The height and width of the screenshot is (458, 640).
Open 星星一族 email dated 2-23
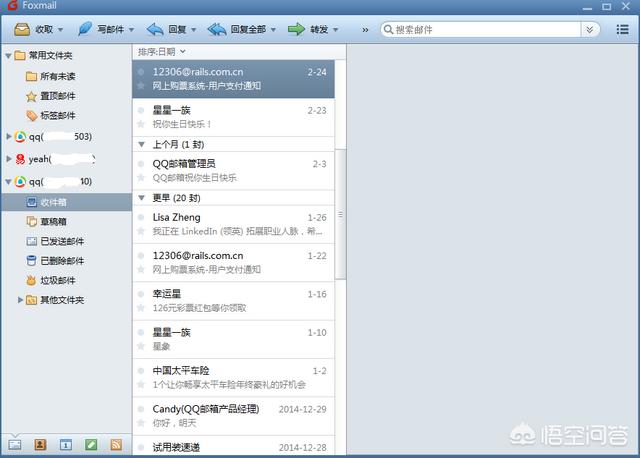pyautogui.click(x=233, y=117)
